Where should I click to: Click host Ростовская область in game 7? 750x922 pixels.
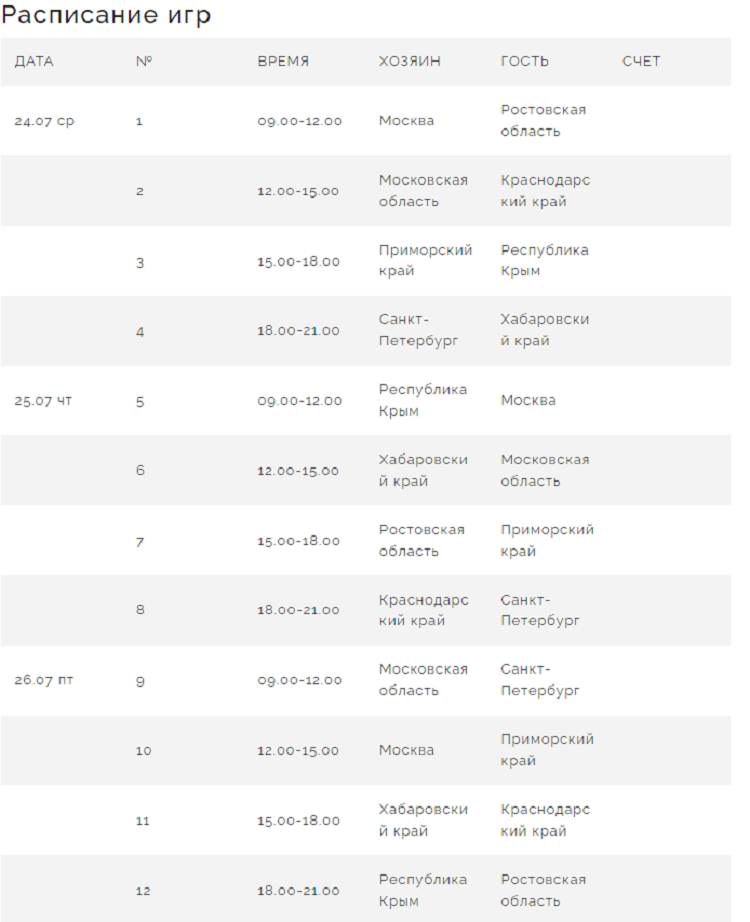coord(421,541)
